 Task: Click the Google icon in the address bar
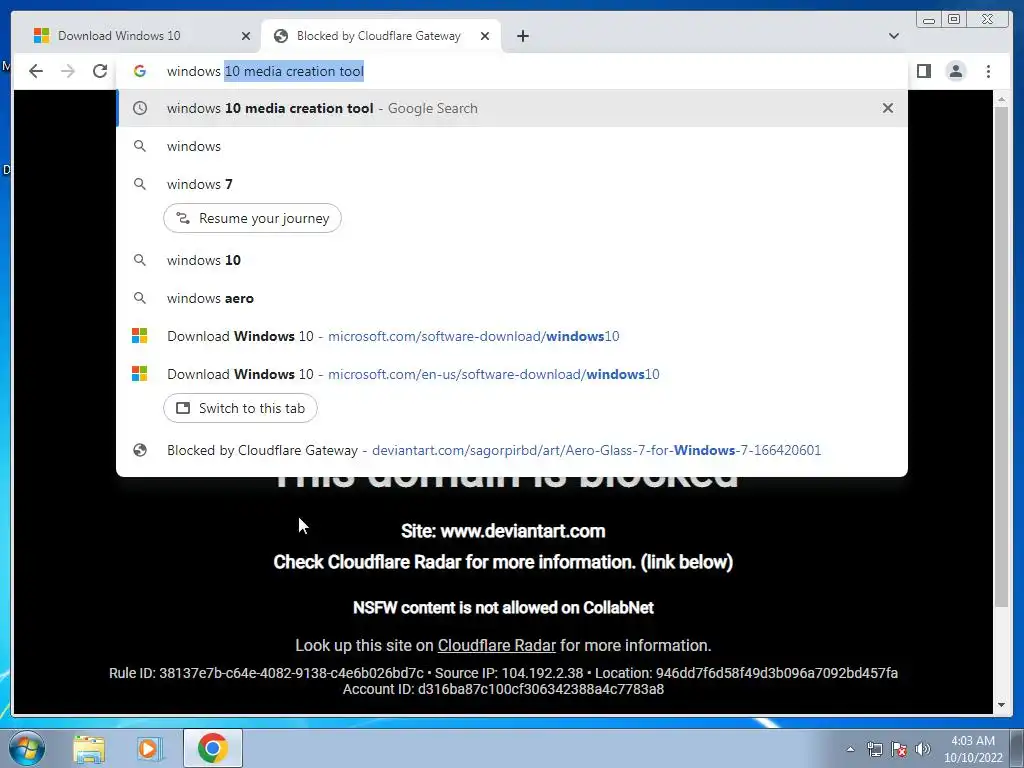[140, 71]
